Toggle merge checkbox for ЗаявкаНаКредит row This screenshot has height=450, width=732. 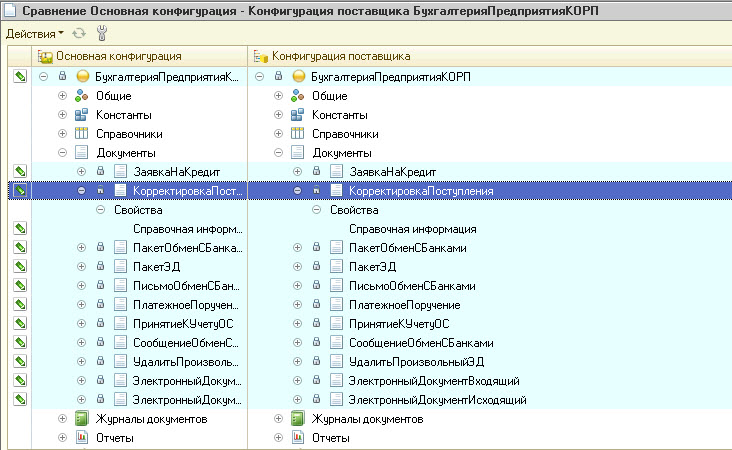pos(20,171)
